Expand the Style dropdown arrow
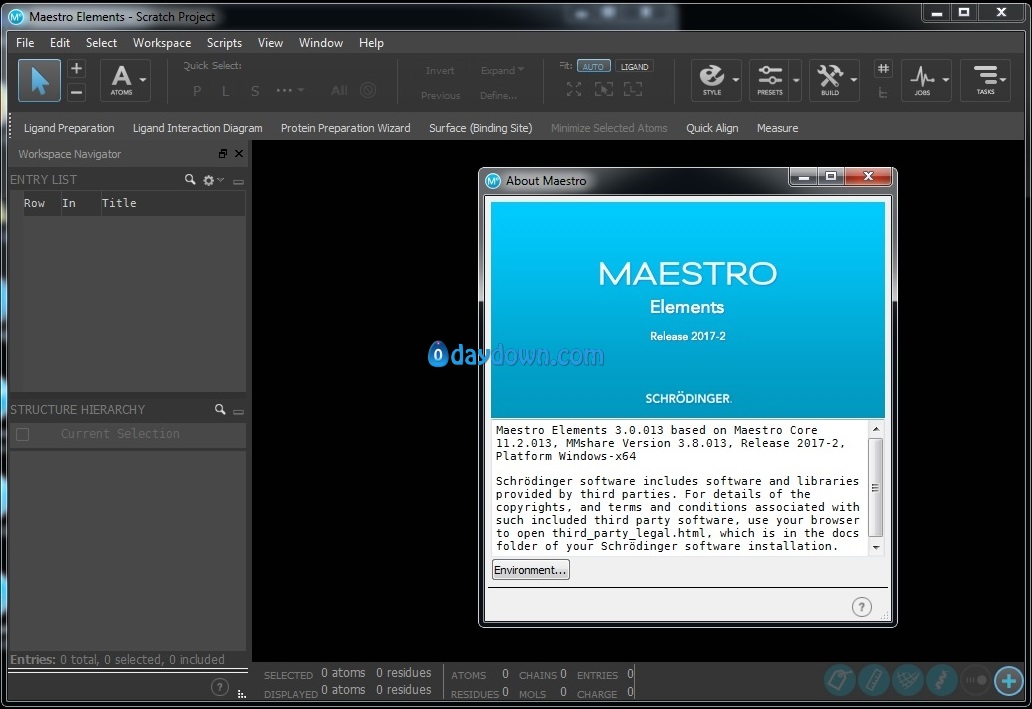This screenshot has width=1032, height=709. tap(735, 80)
